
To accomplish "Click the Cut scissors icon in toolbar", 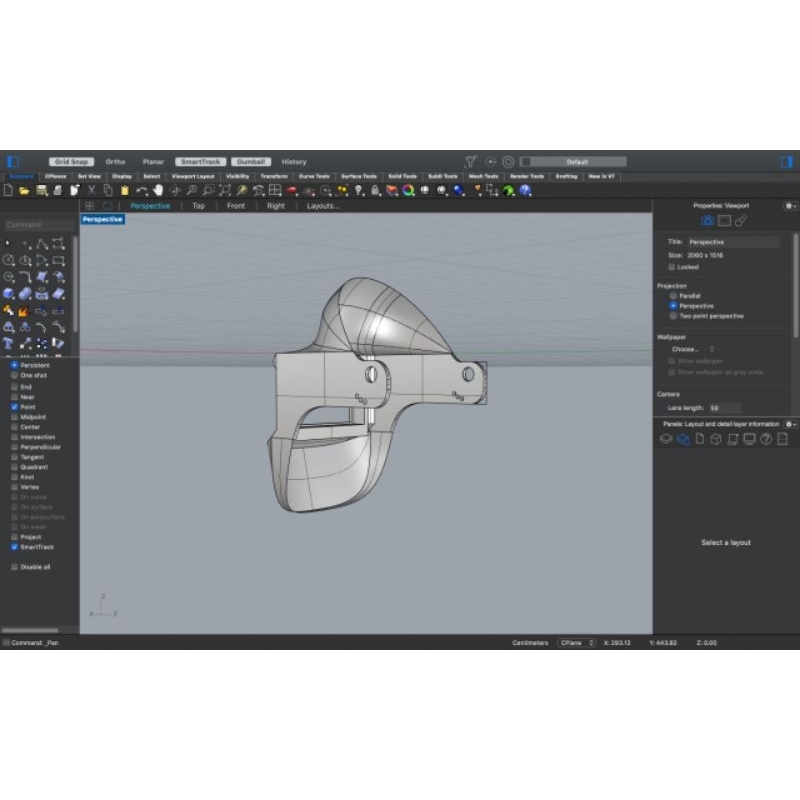I will click(x=91, y=190).
